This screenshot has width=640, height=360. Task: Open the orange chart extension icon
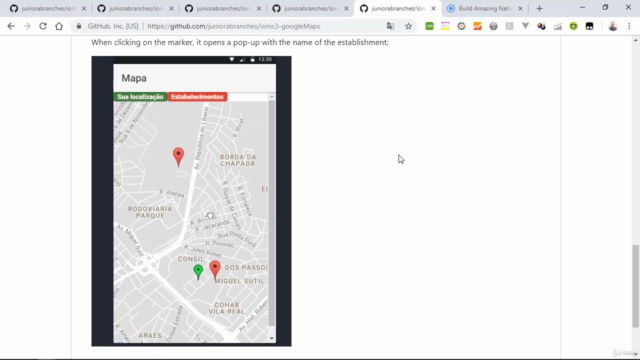coord(477,26)
